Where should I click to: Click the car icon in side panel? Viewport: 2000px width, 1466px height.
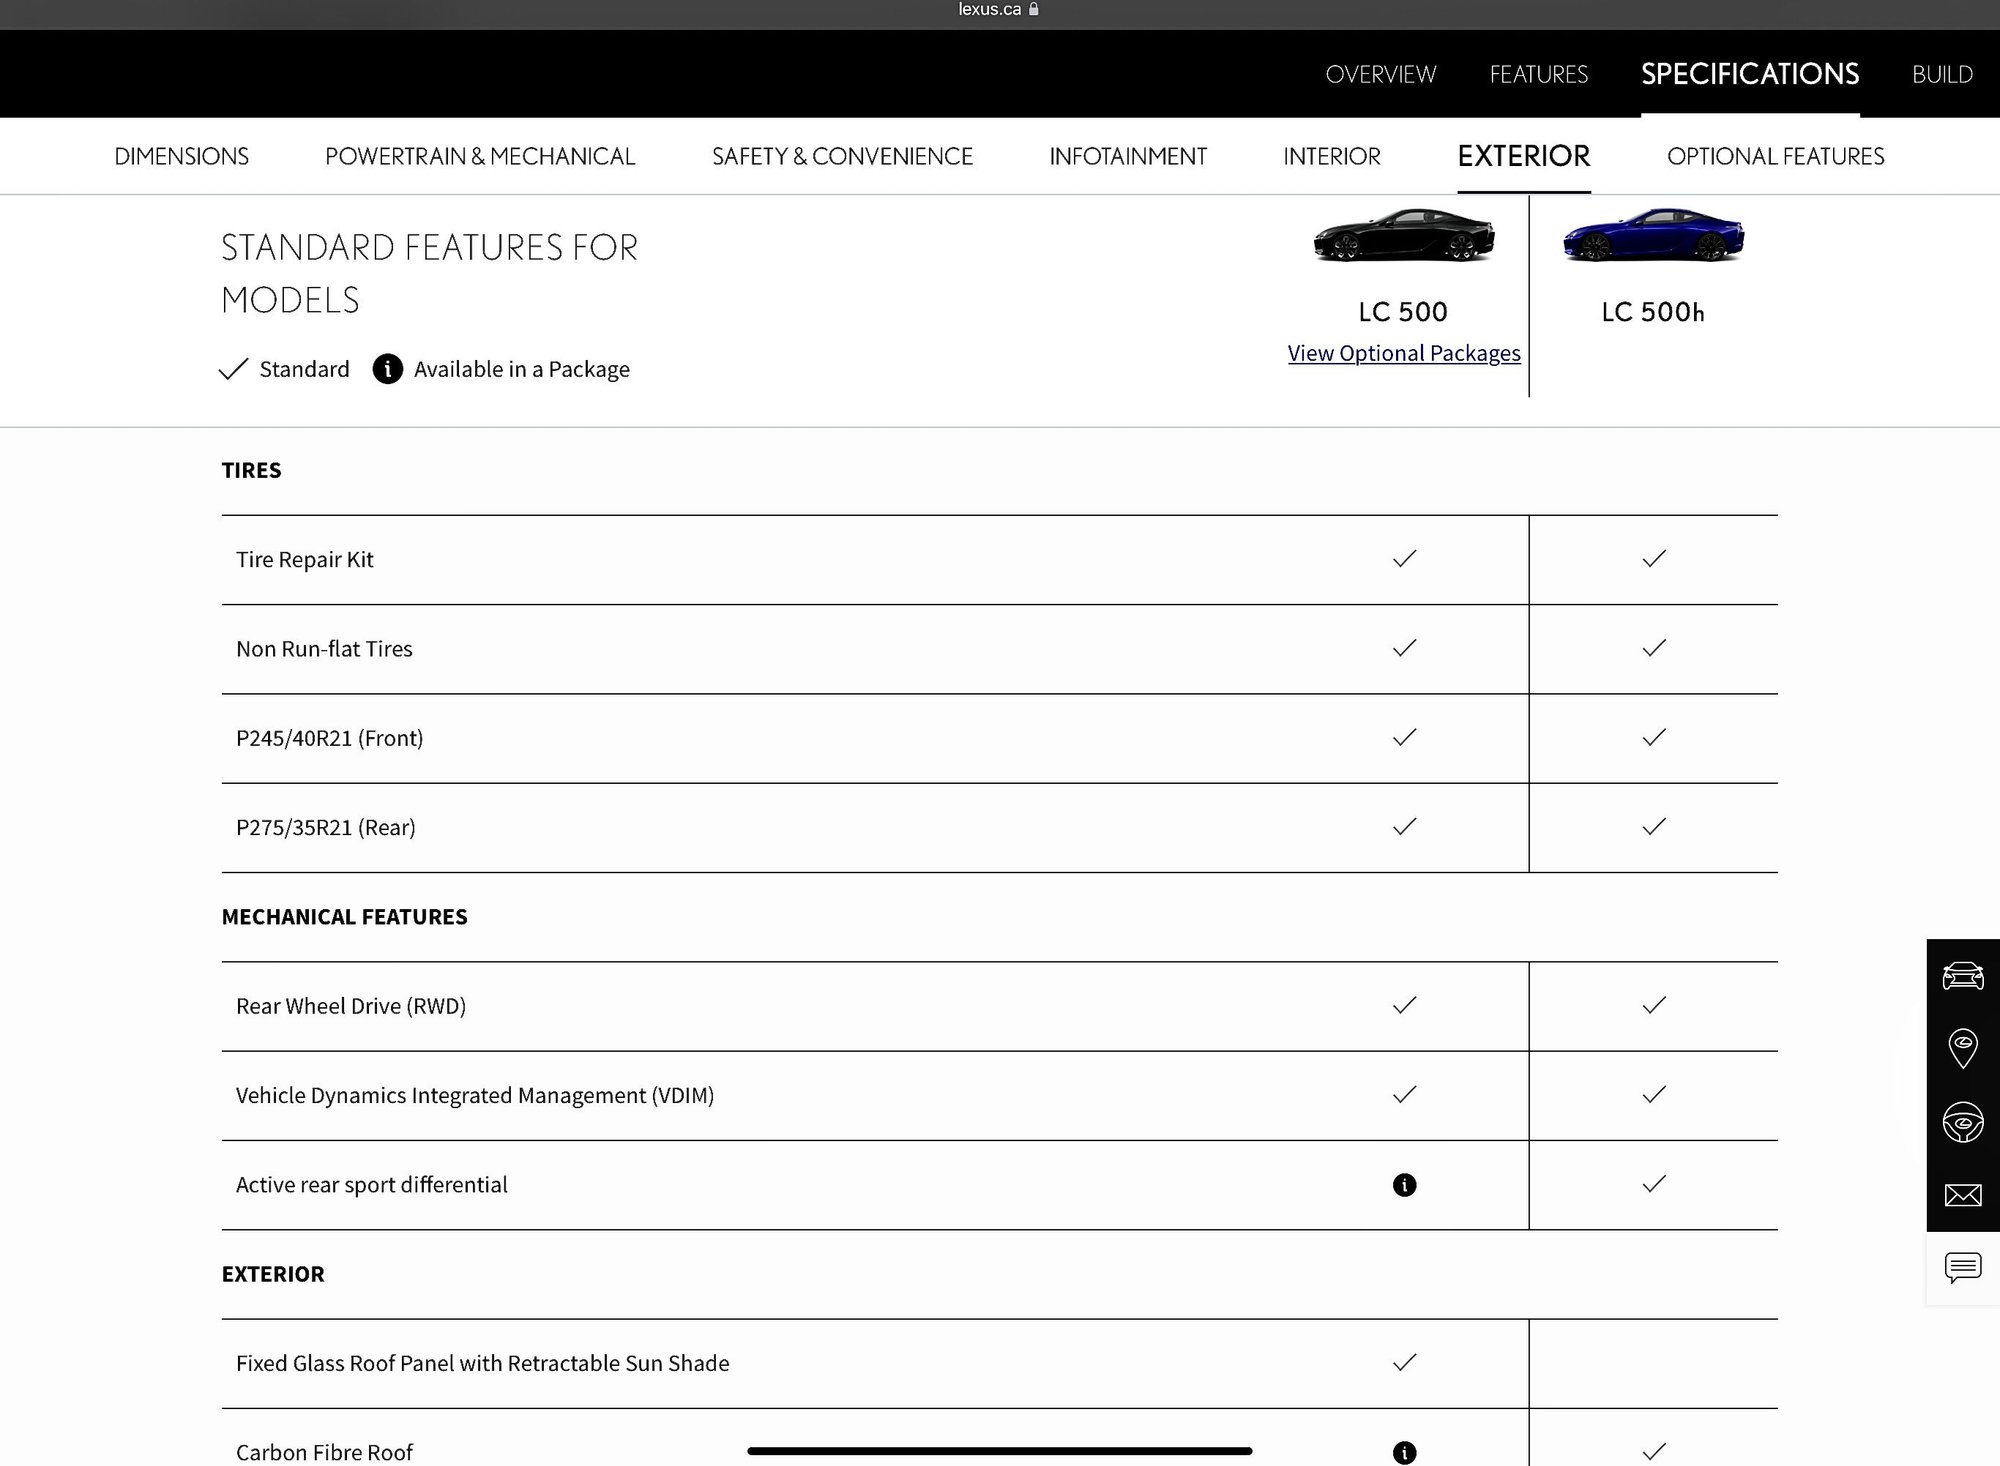[1962, 976]
